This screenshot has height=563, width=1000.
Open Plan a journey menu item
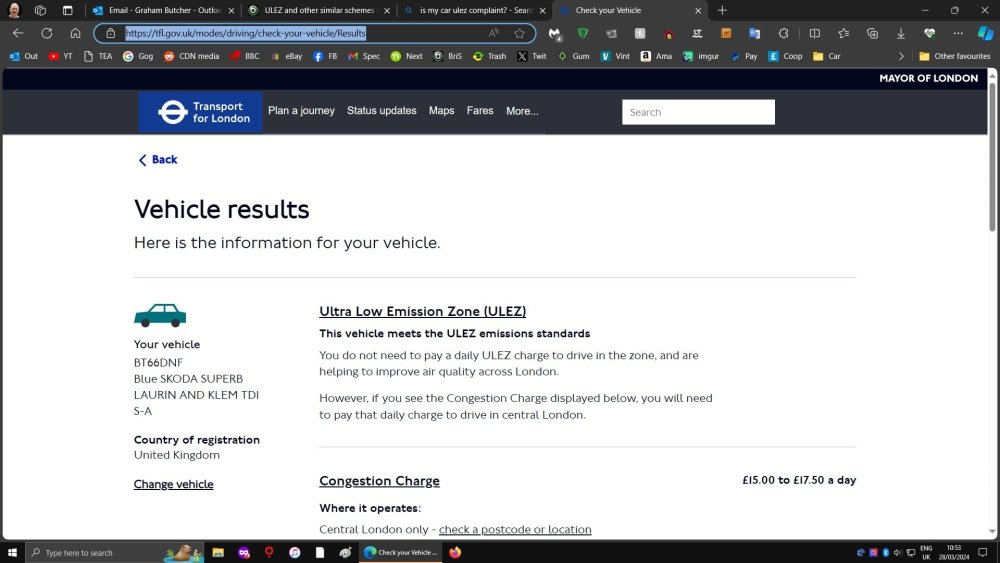click(x=301, y=111)
